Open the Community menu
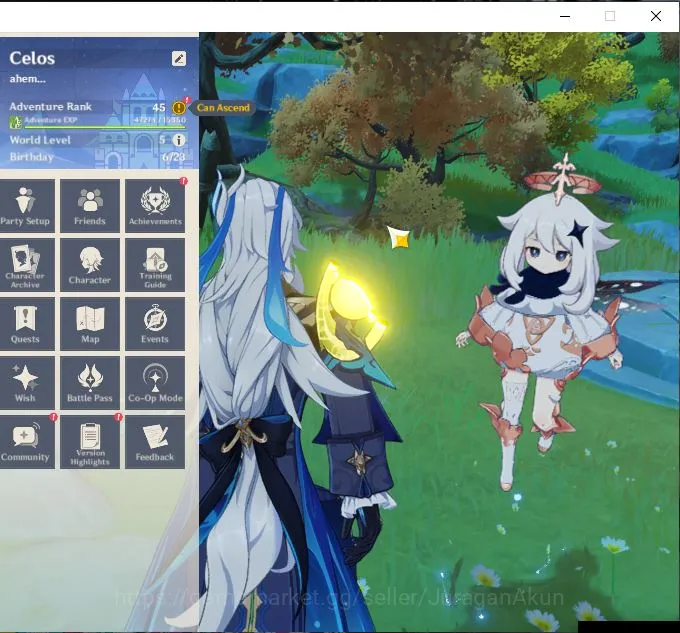The width and height of the screenshot is (680, 633). coord(26,442)
